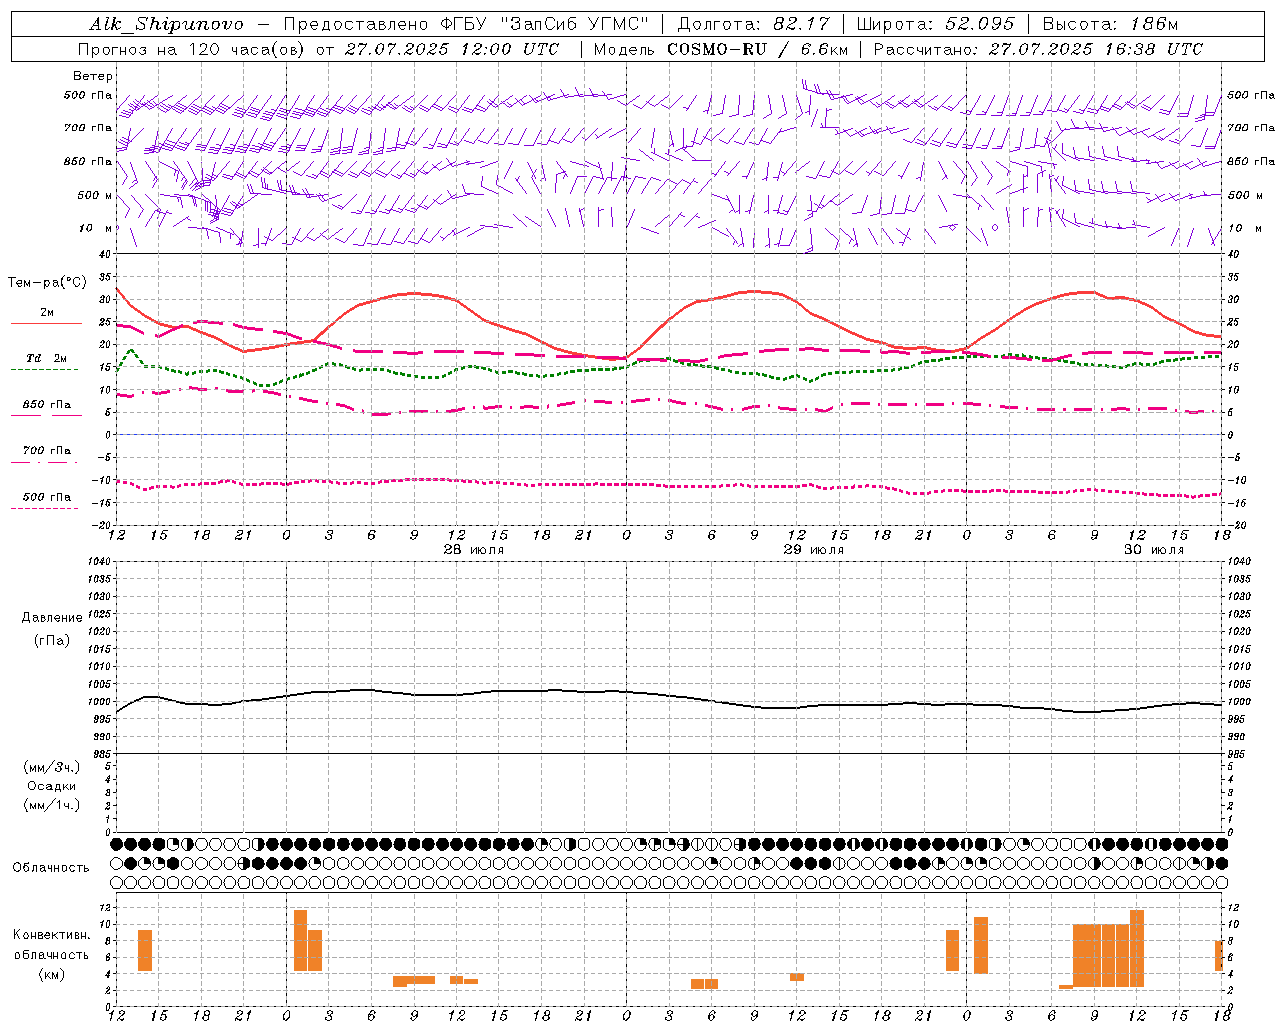This screenshot has width=1280, height=1024.
Task: Click the orange convective bar at 27 July 15h
Action: pyautogui.click(x=145, y=950)
